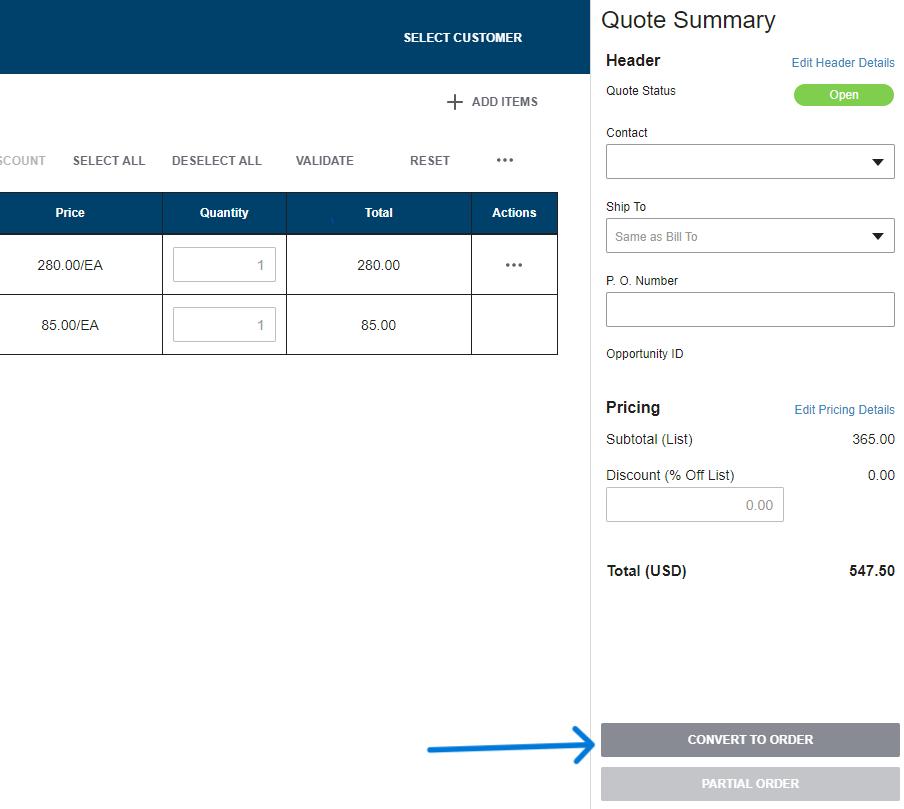Click Reset in the toolbar

click(x=430, y=161)
